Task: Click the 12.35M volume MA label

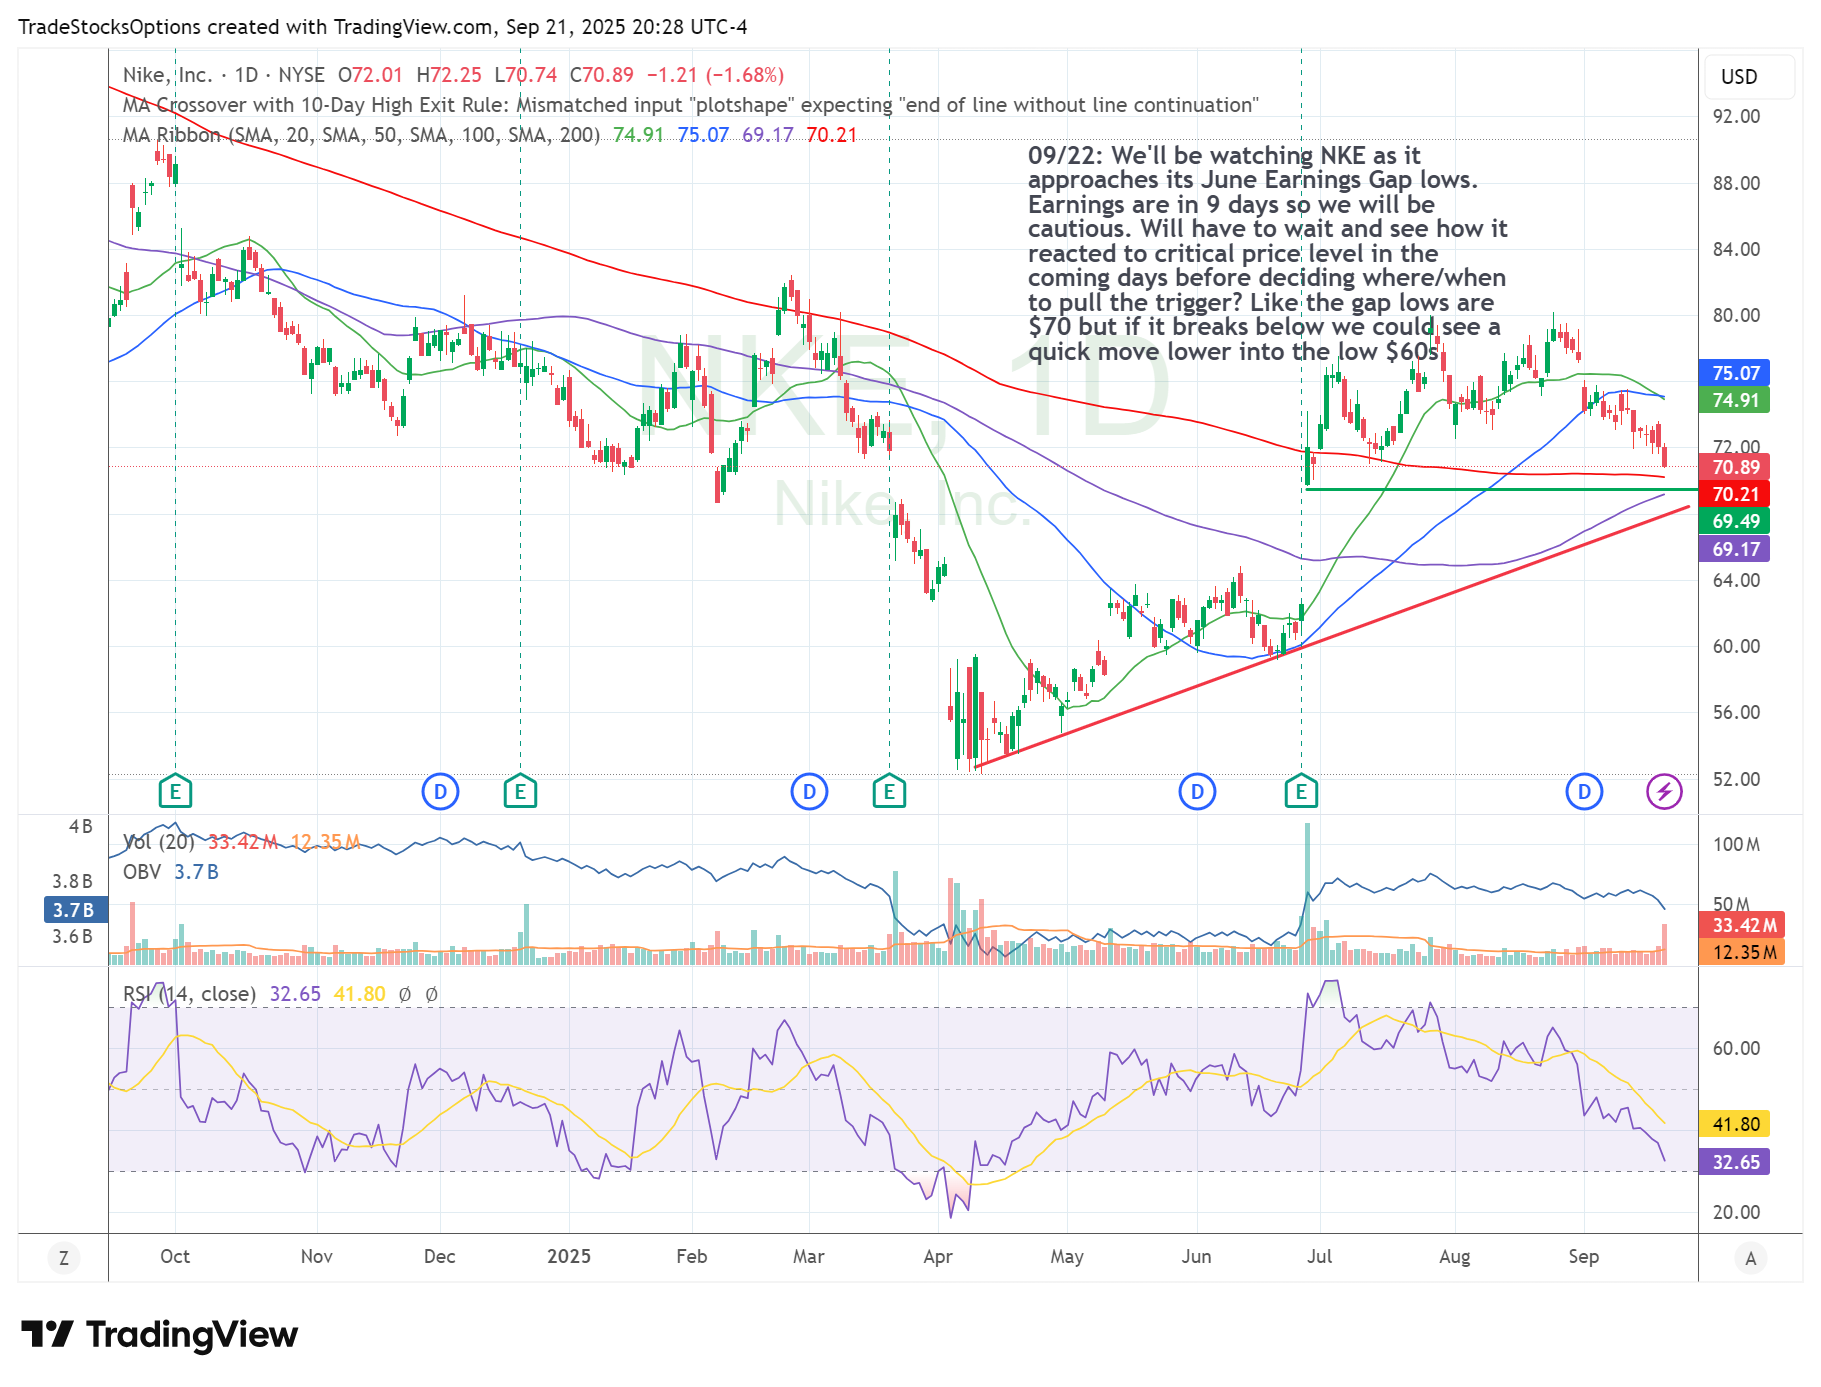Action: (x=1742, y=952)
